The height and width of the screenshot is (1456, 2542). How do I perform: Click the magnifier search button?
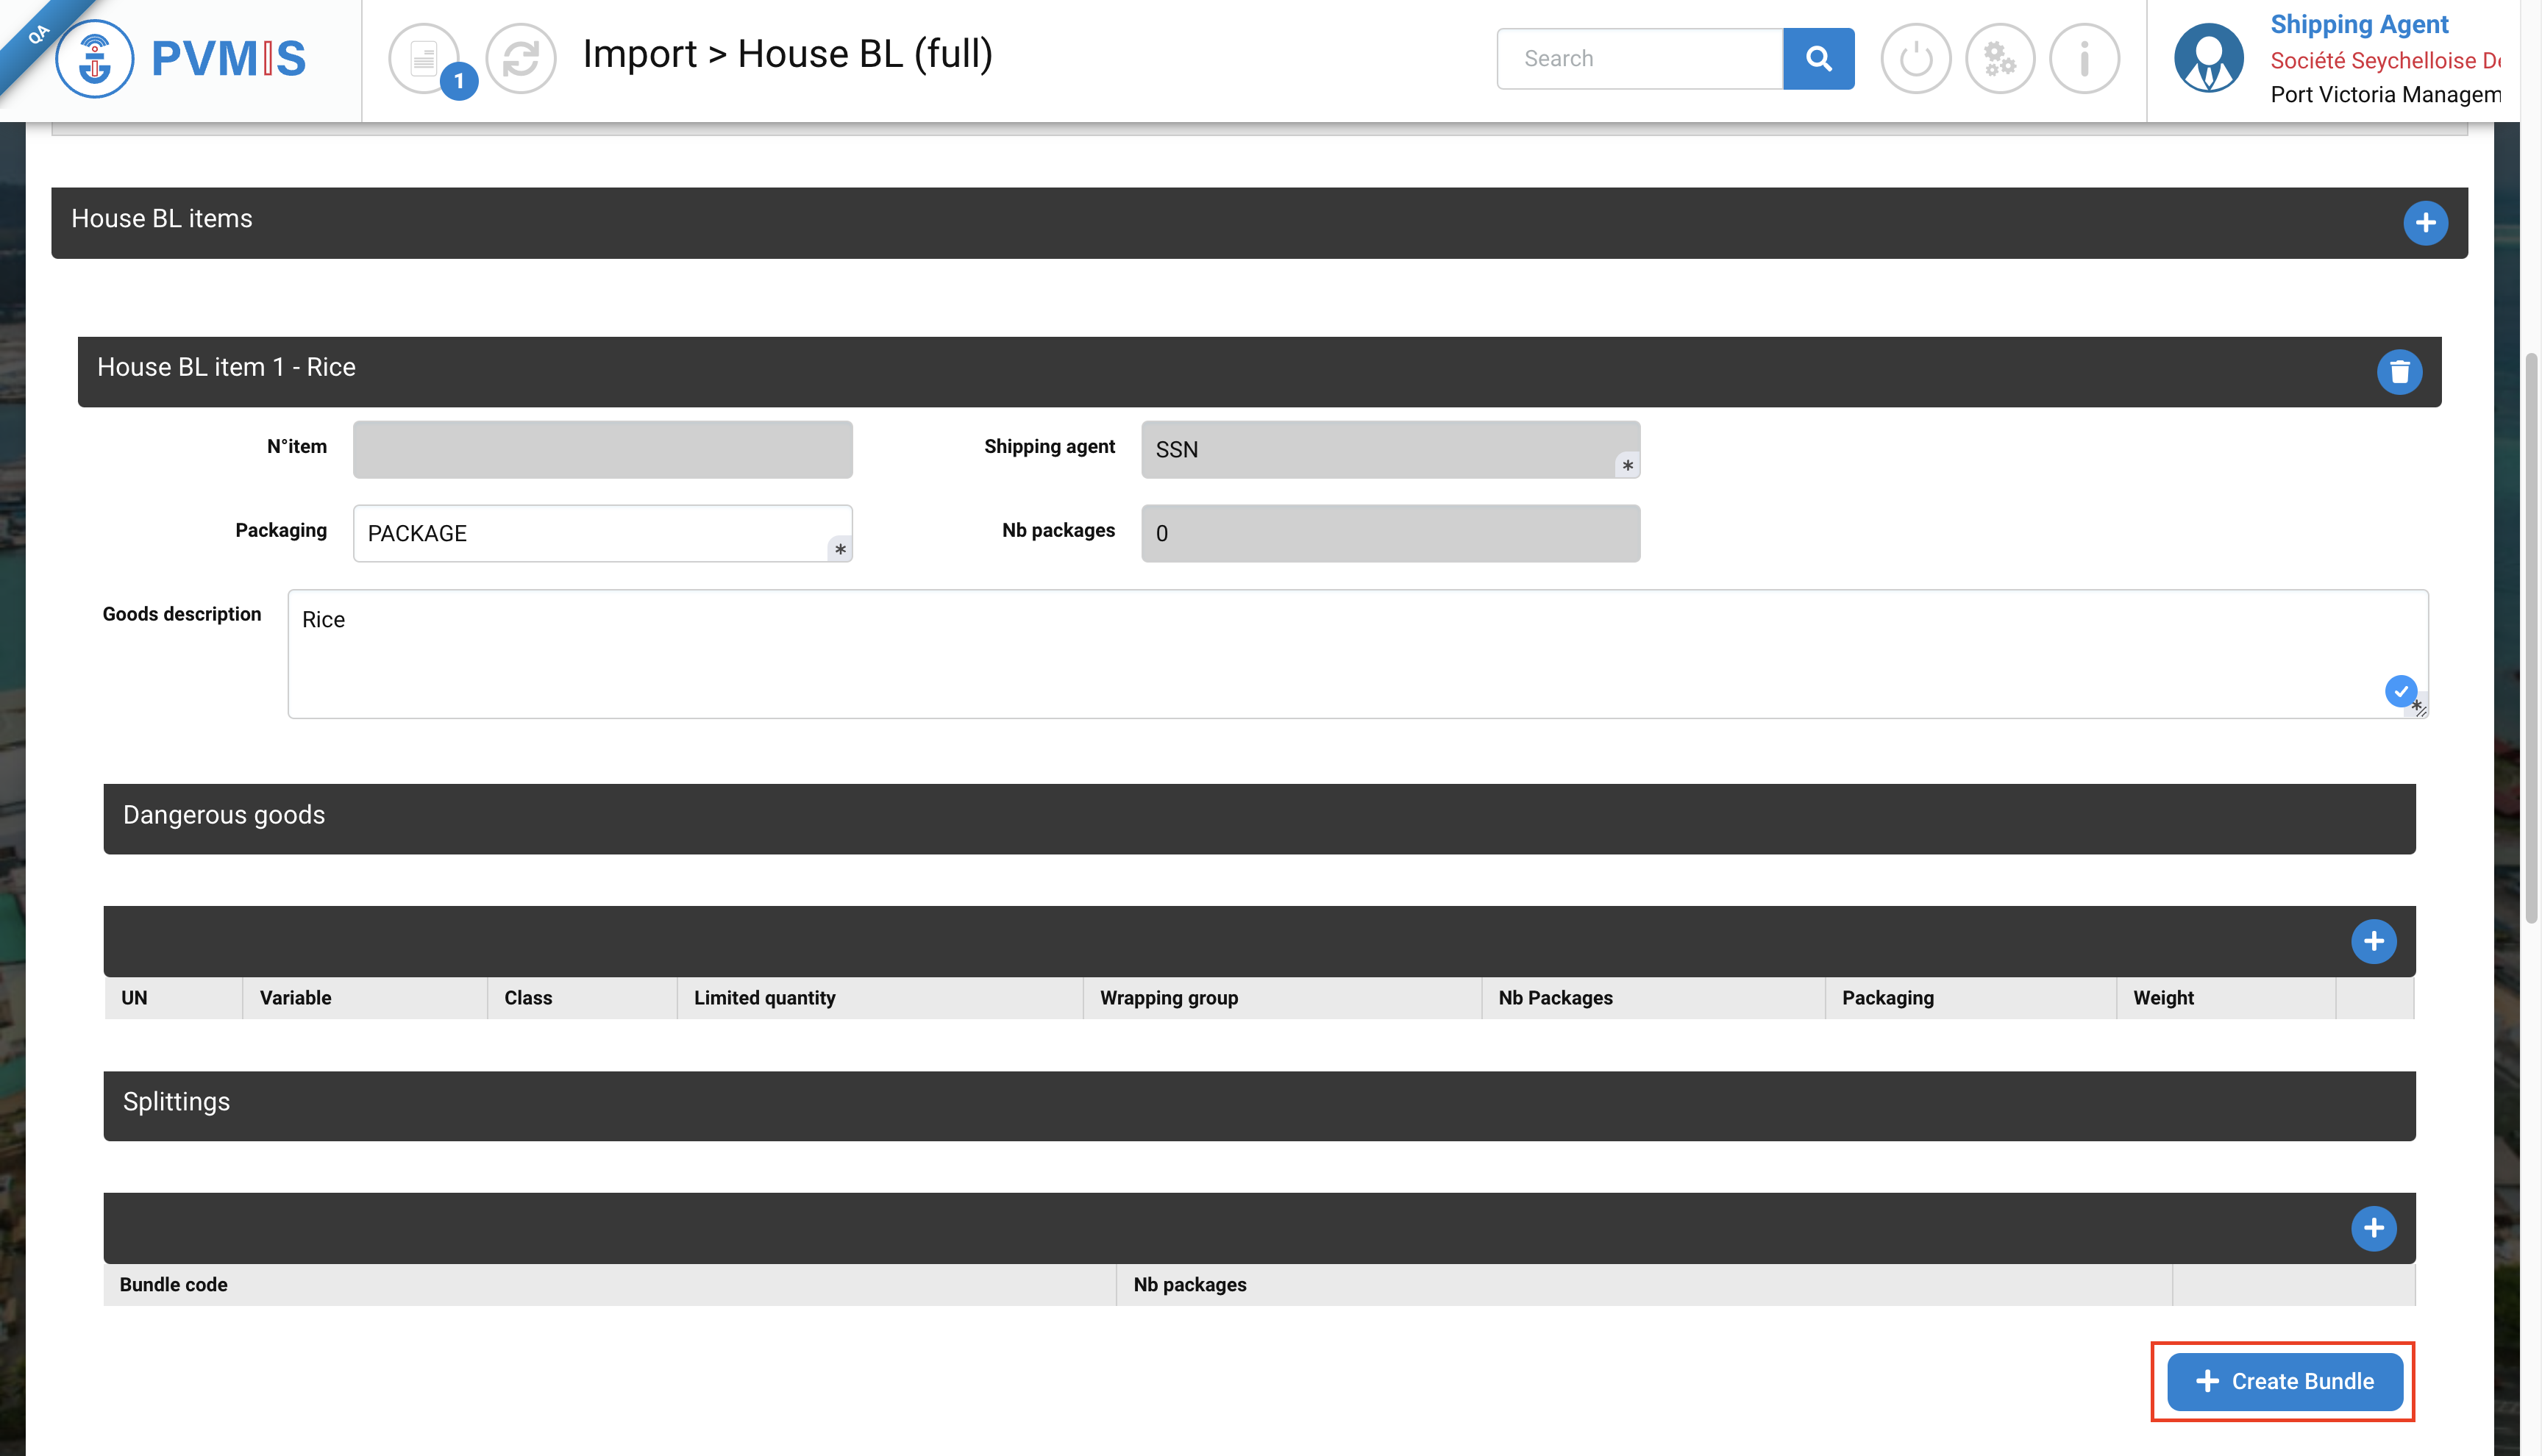pyautogui.click(x=1818, y=58)
